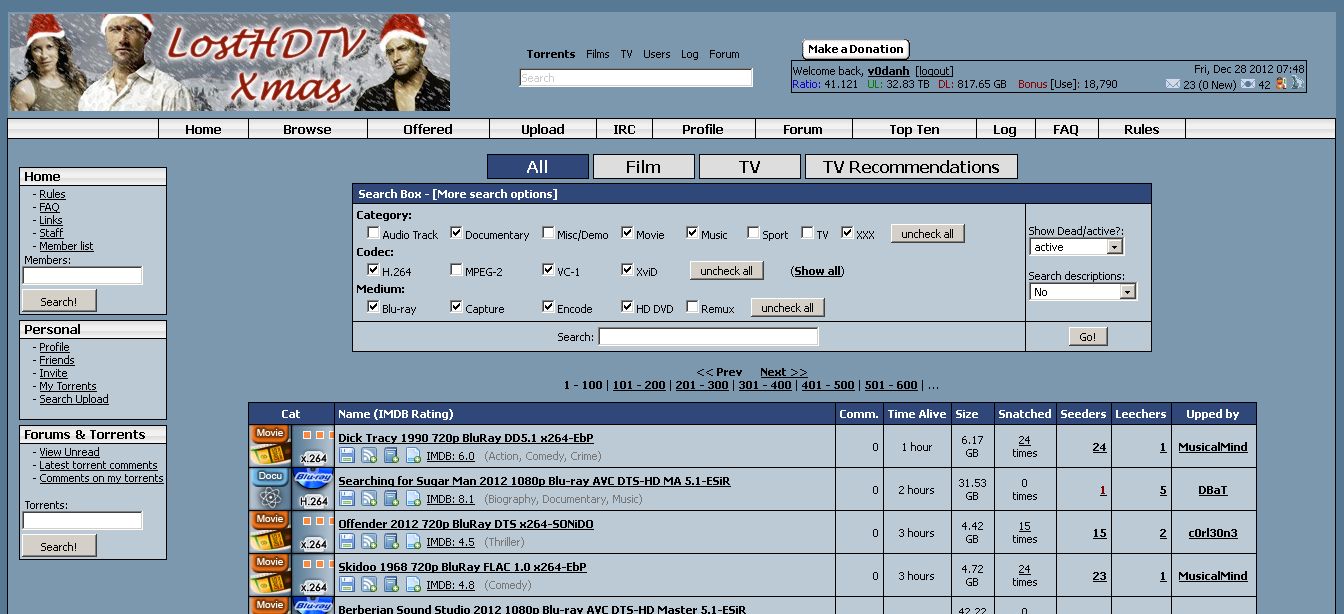Click page-plus icon in Dick Tracy row
Image resolution: width=1344 pixels, height=614 pixels.
point(413,456)
